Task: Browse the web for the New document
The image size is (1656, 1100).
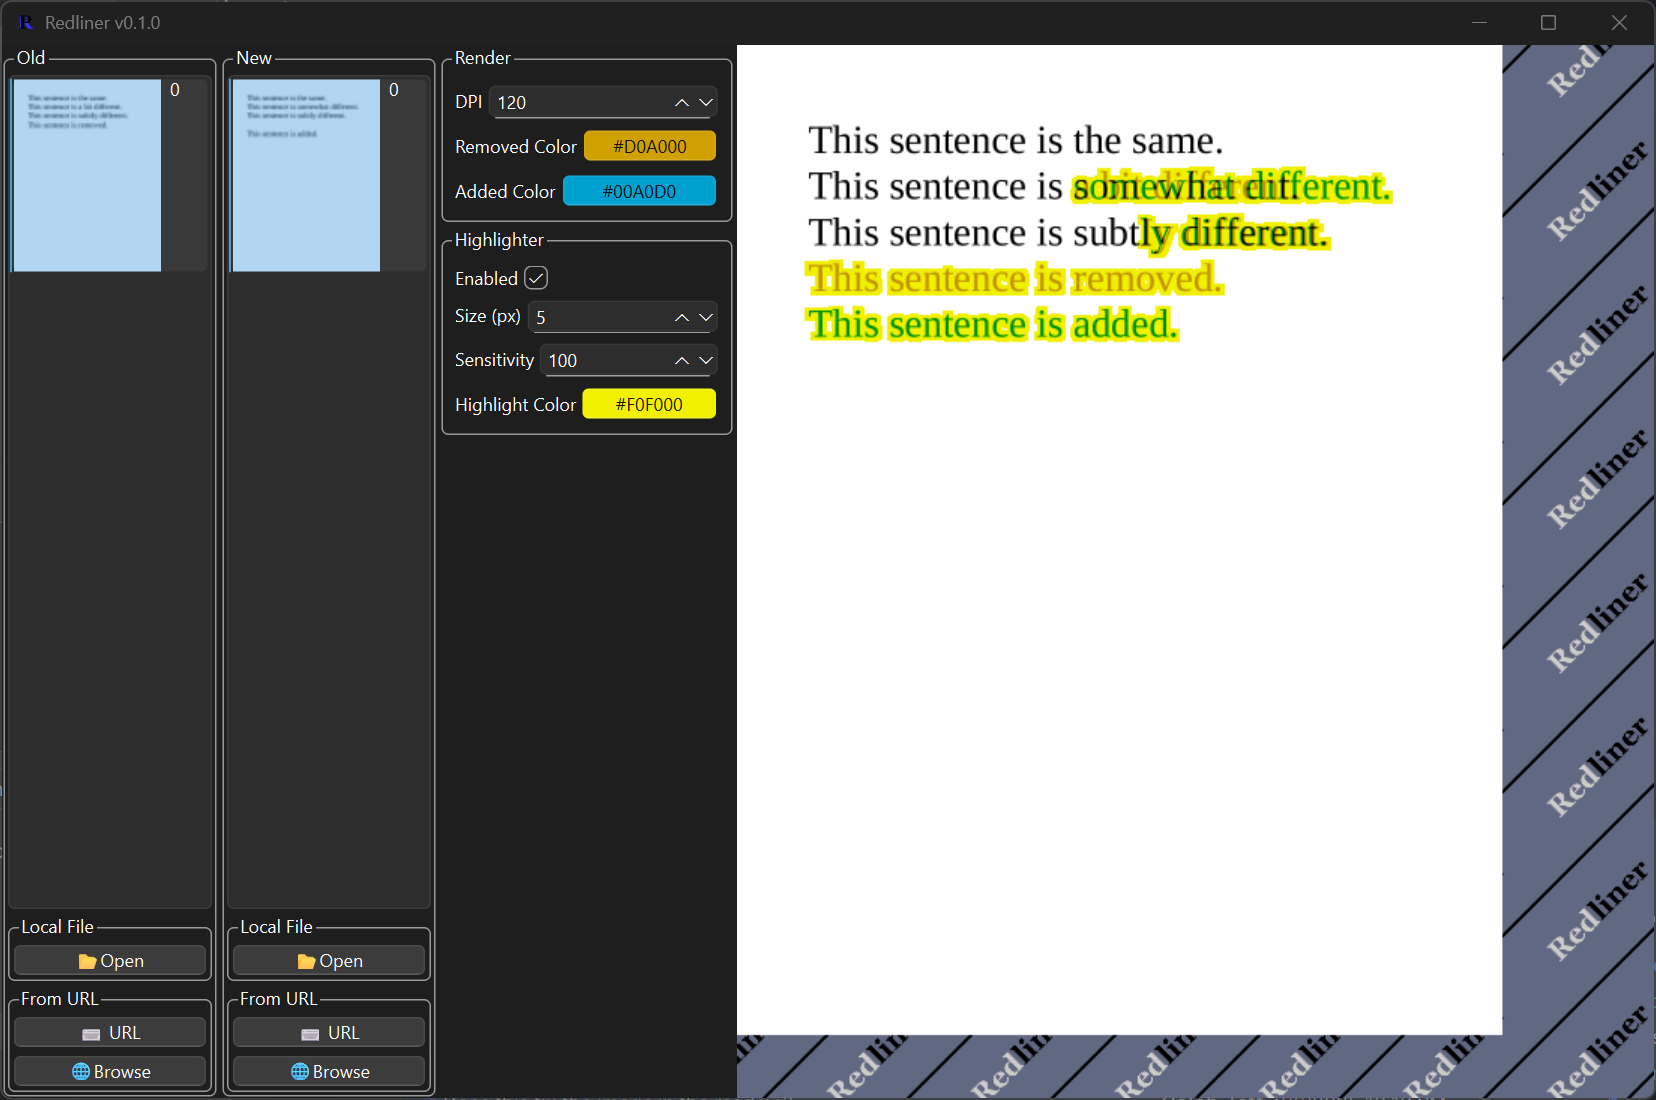Action: click(x=329, y=1071)
